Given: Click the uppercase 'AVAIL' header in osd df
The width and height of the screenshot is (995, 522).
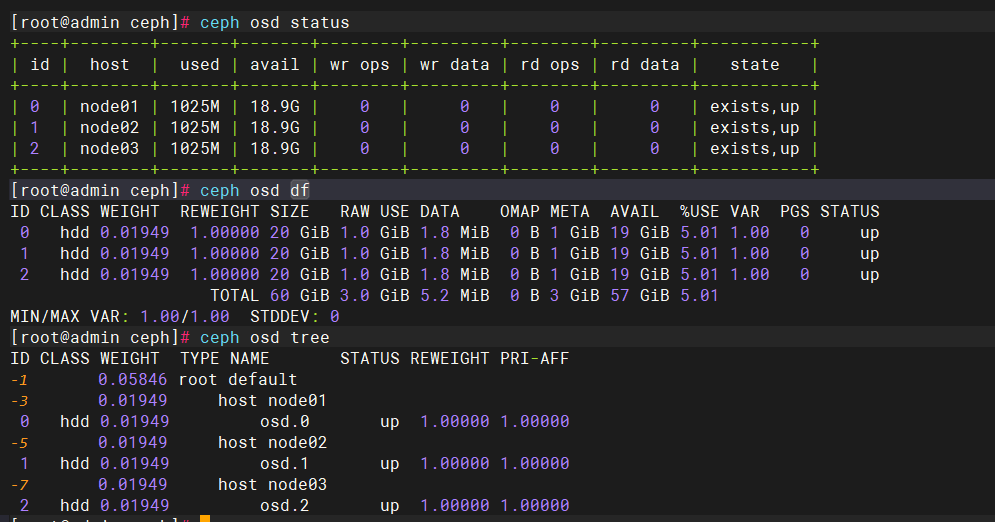Looking at the screenshot, I should tap(635, 211).
